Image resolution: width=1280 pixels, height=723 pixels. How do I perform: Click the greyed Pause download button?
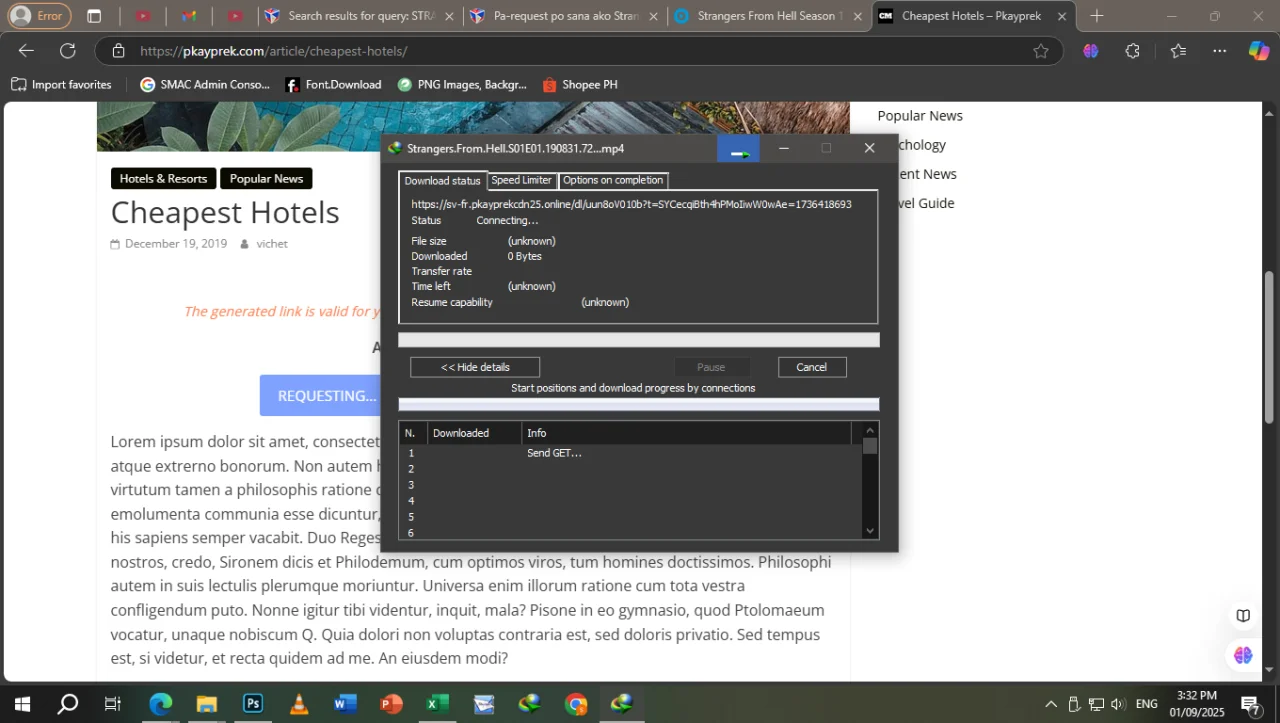[x=711, y=367]
